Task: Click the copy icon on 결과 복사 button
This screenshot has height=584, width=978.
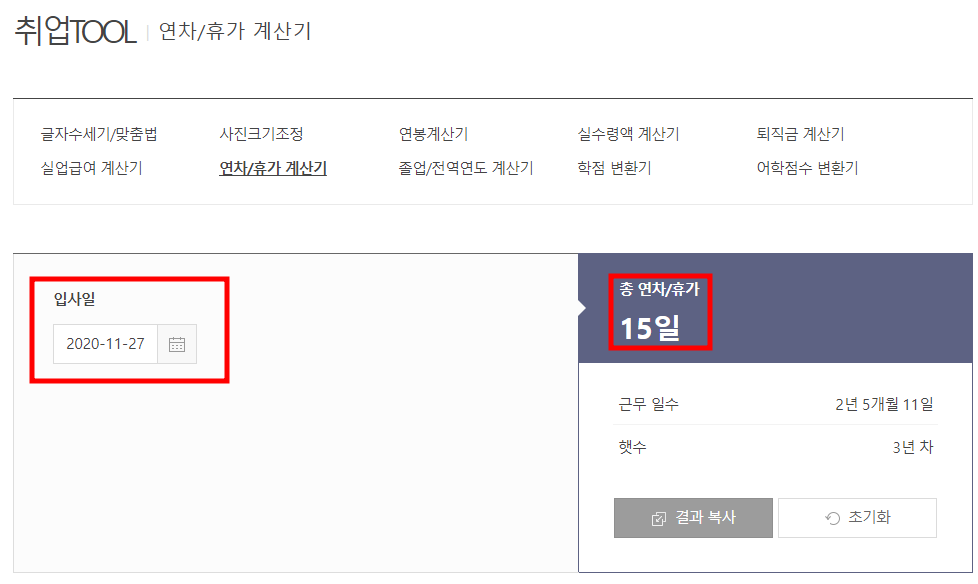Action: coord(657,517)
